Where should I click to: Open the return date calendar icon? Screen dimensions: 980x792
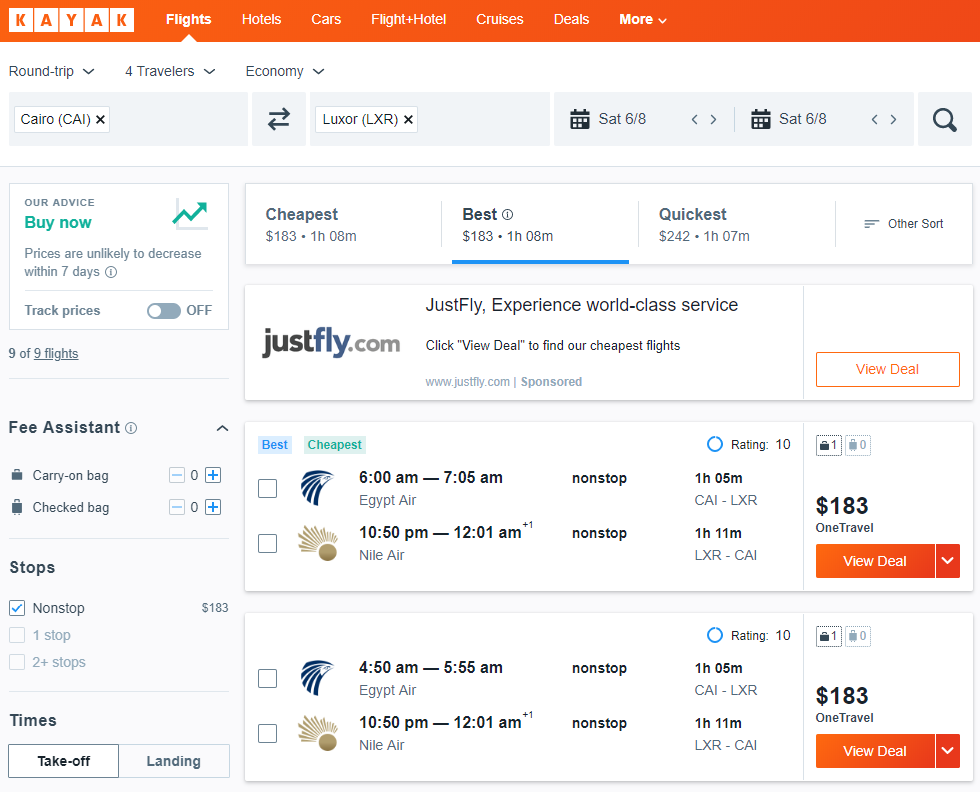pos(761,119)
